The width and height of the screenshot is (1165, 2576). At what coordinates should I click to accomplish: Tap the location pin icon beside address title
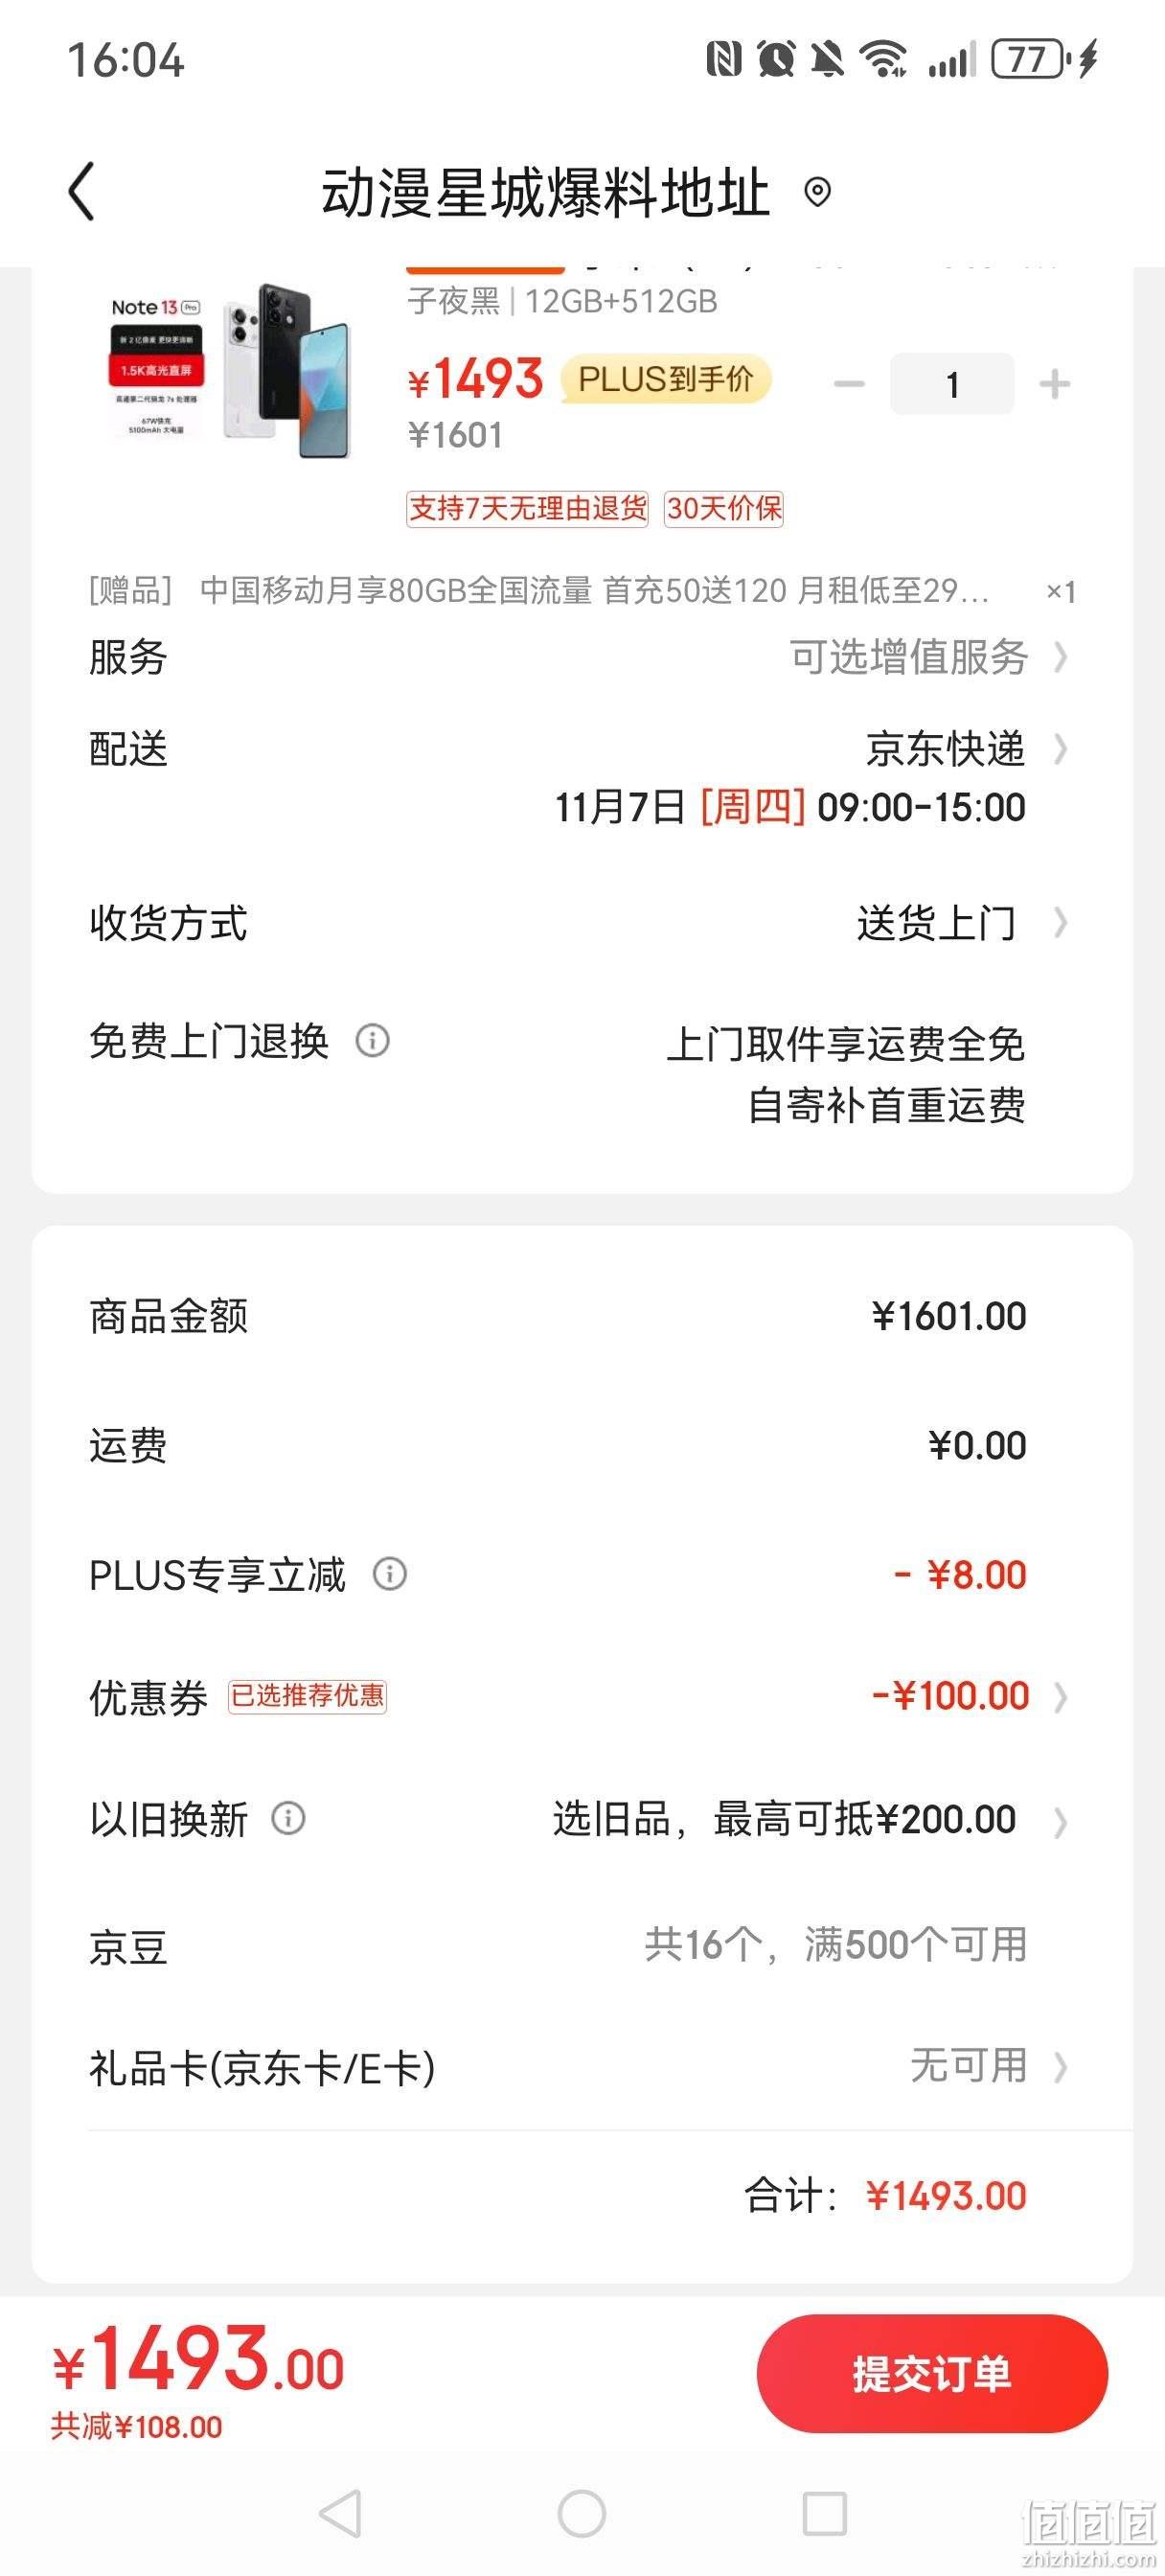tap(817, 191)
